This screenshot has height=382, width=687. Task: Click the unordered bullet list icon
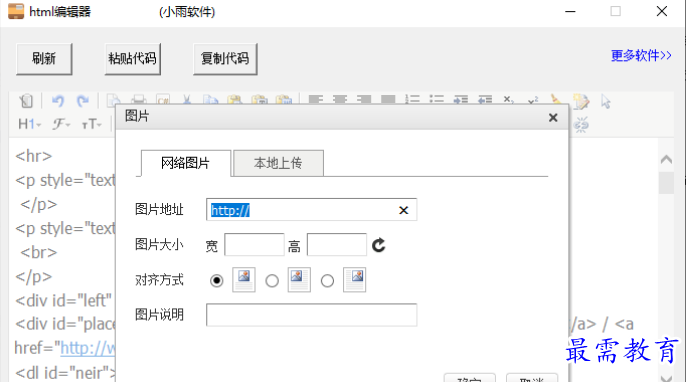436,99
